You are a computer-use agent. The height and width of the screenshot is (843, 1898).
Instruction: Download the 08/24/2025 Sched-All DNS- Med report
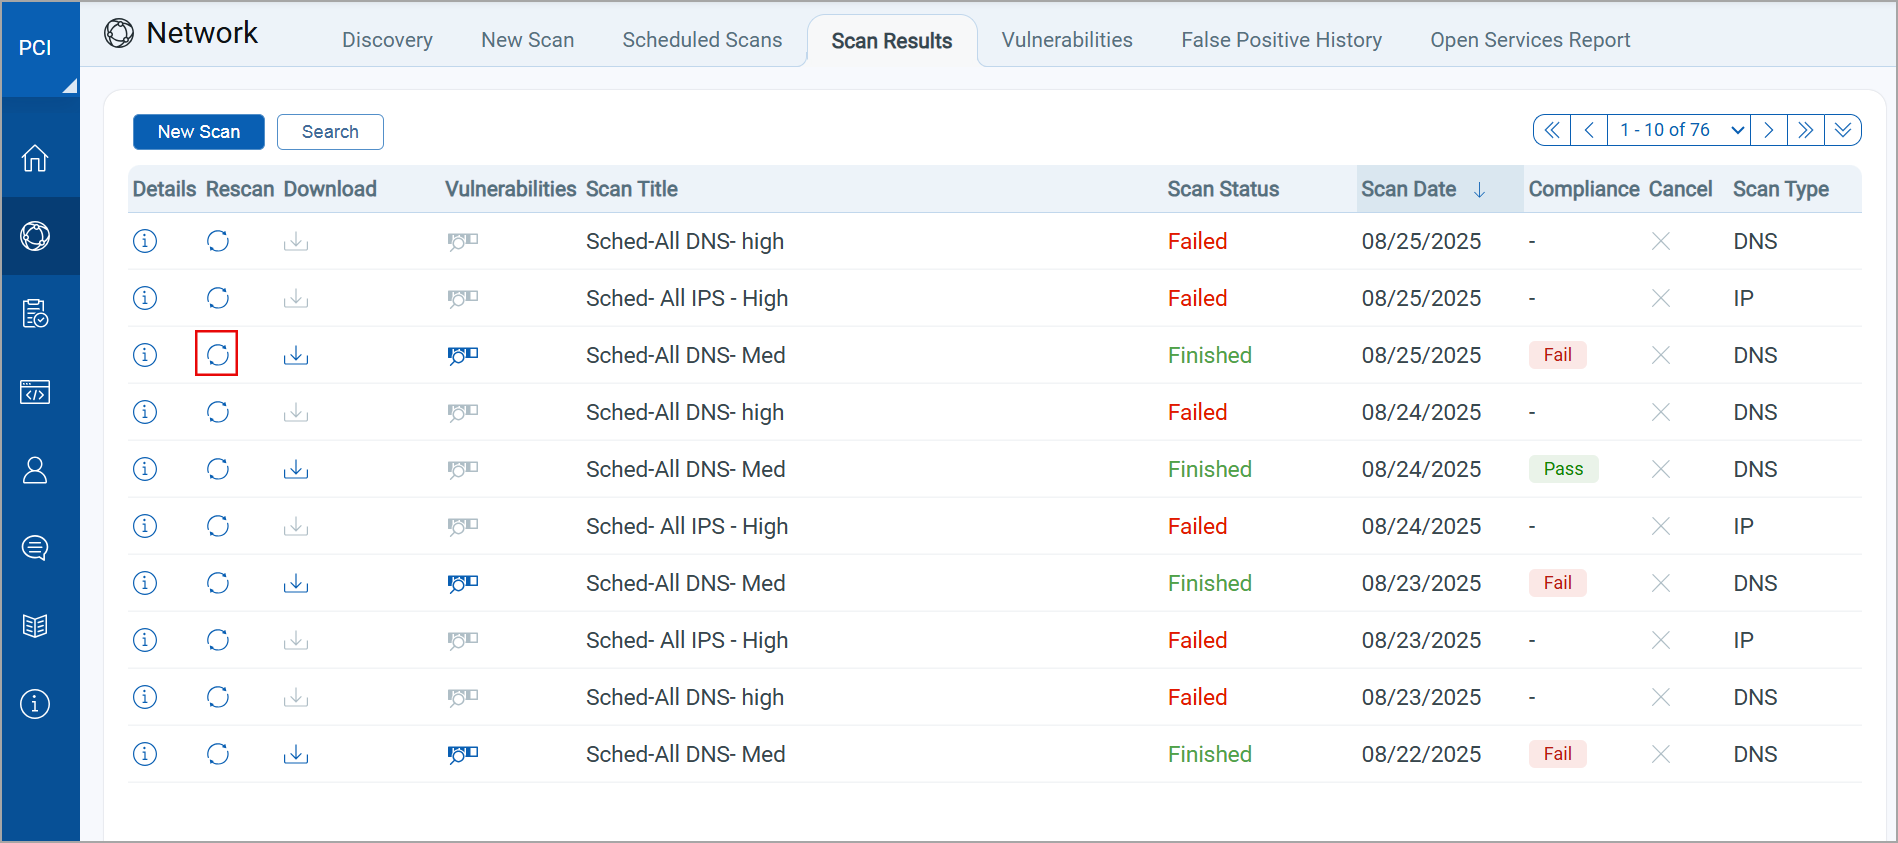(x=295, y=469)
